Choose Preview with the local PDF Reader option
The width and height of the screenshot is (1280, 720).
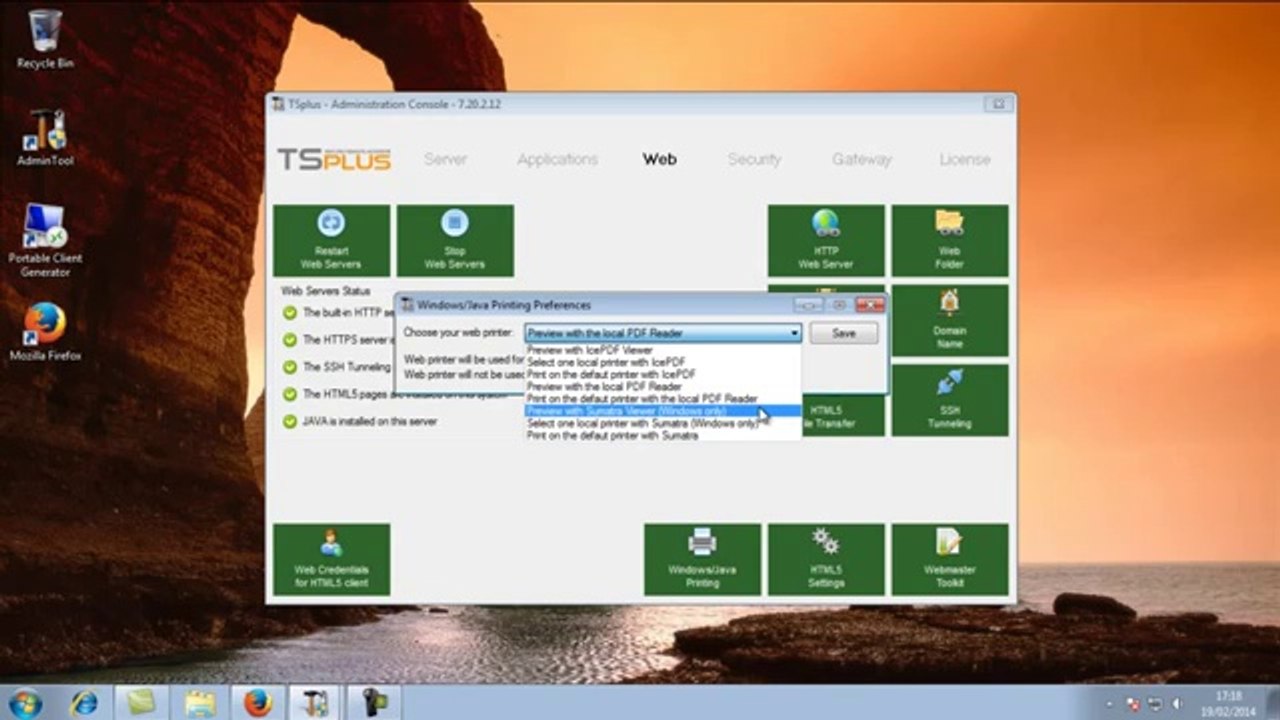663,386
